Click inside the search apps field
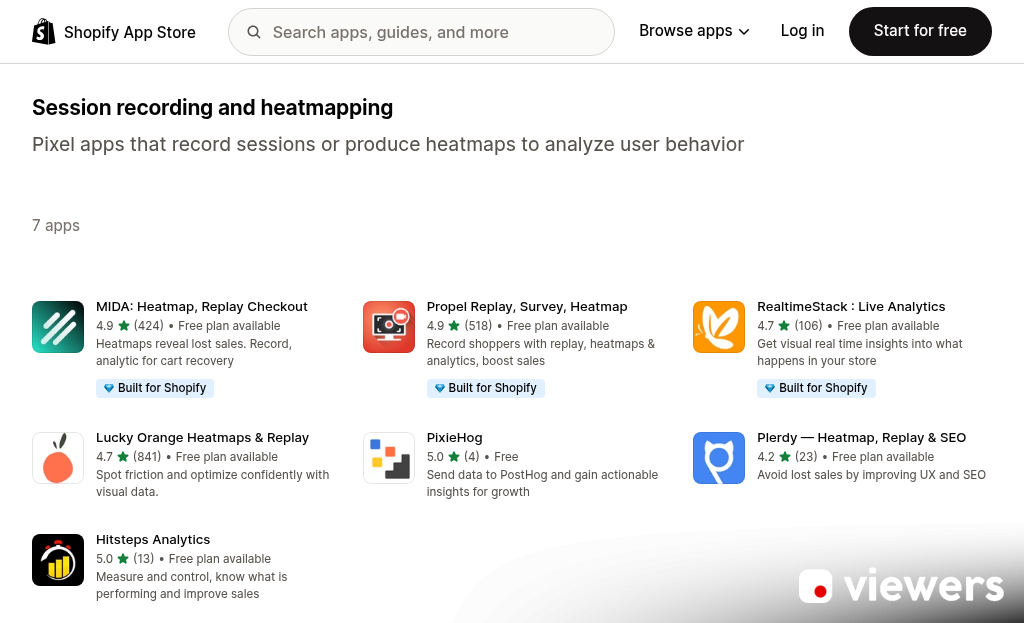 click(420, 31)
